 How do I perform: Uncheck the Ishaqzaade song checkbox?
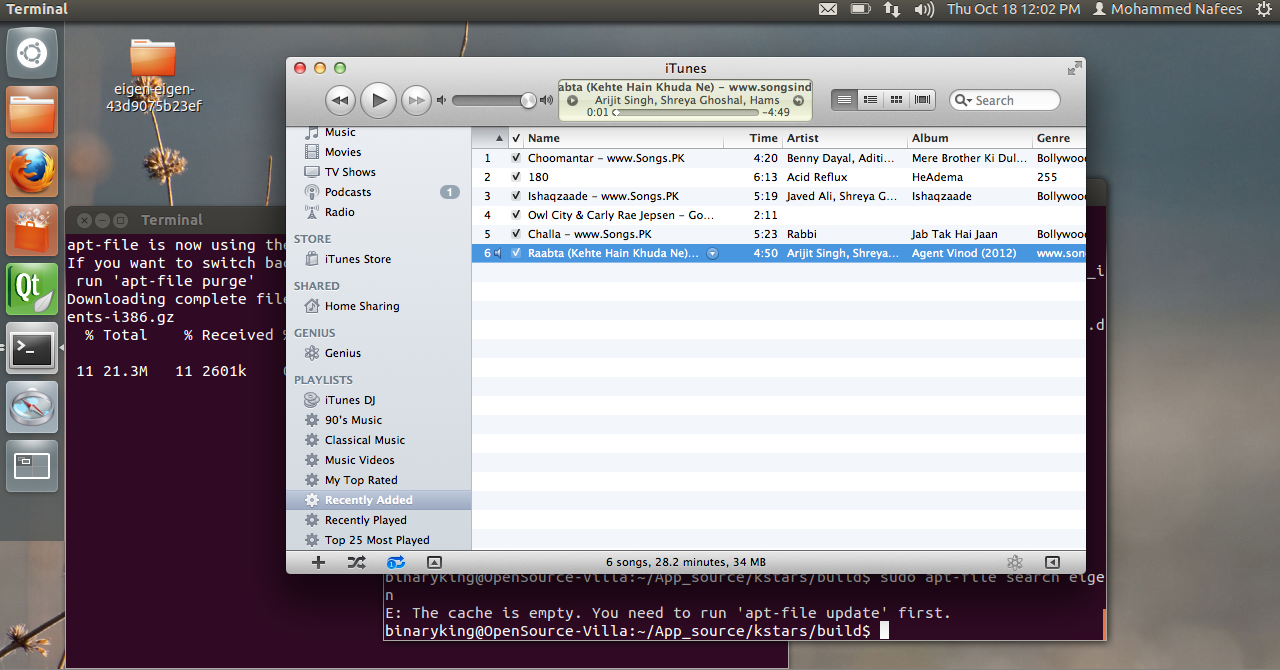[516, 196]
